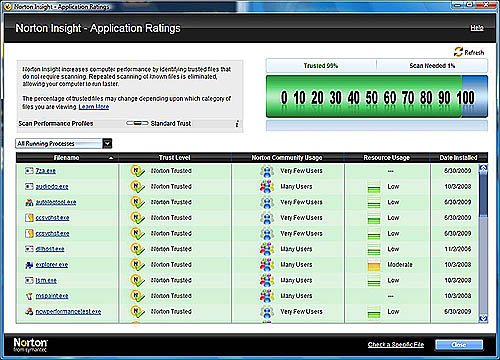Open the dllhost.exe file link

(50, 249)
